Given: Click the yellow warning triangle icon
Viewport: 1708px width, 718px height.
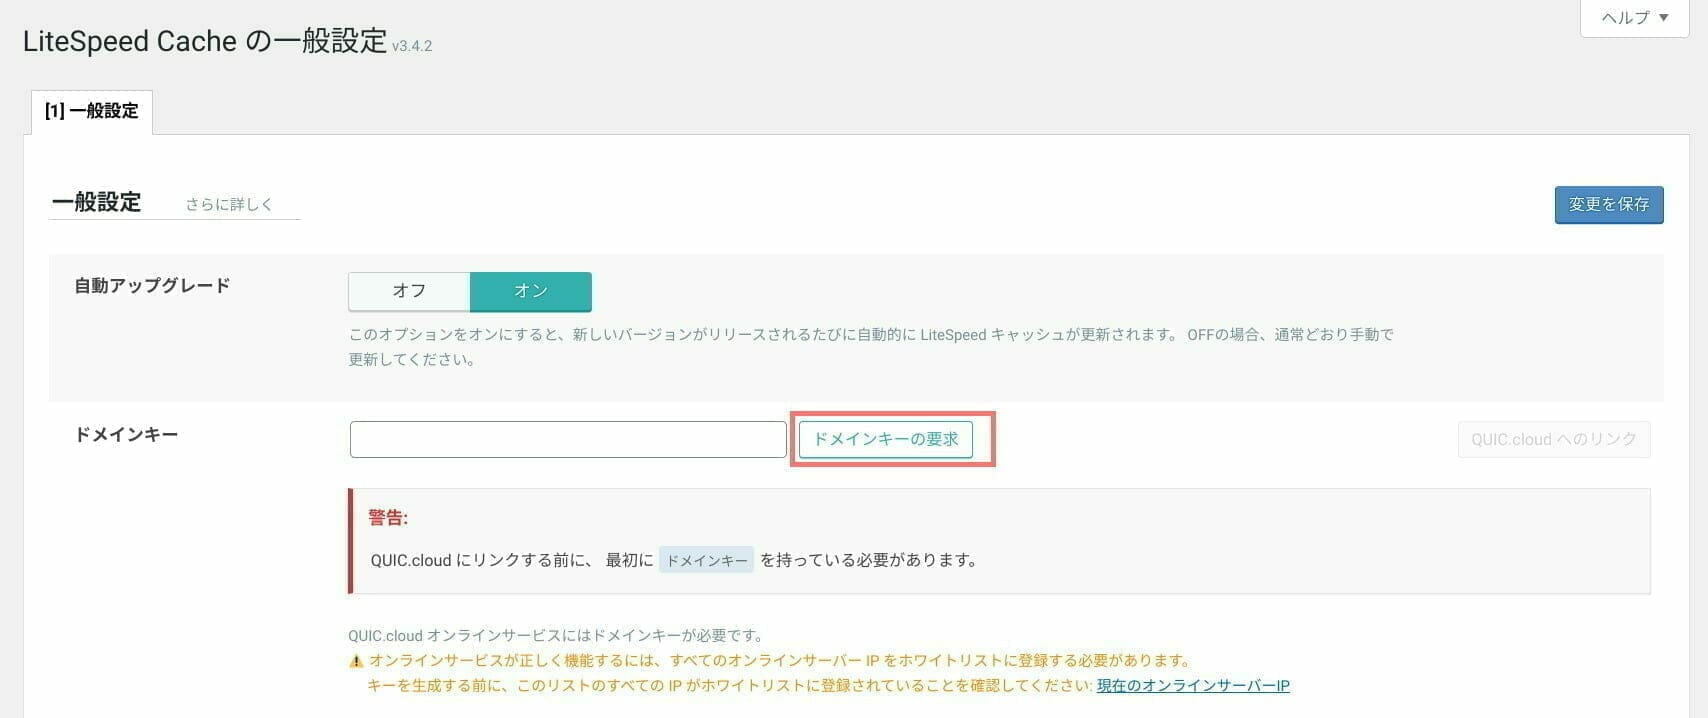Looking at the screenshot, I should point(356,661).
